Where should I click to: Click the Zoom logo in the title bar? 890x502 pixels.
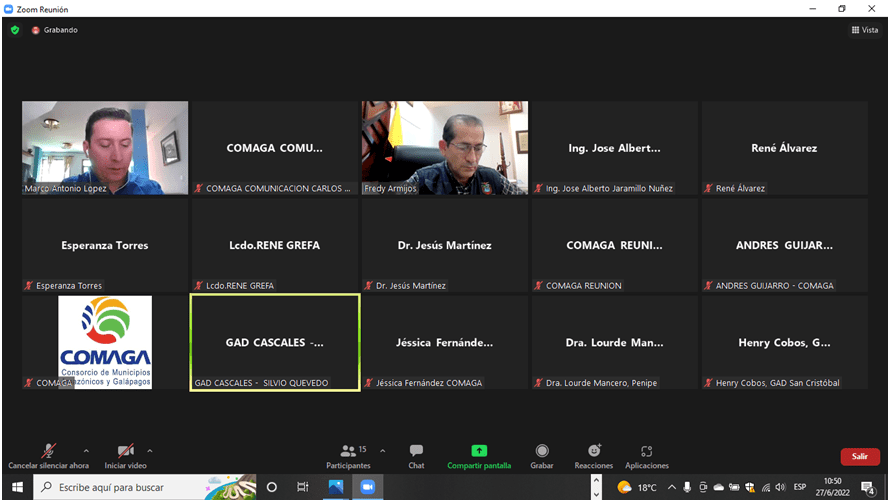click(x=9, y=9)
